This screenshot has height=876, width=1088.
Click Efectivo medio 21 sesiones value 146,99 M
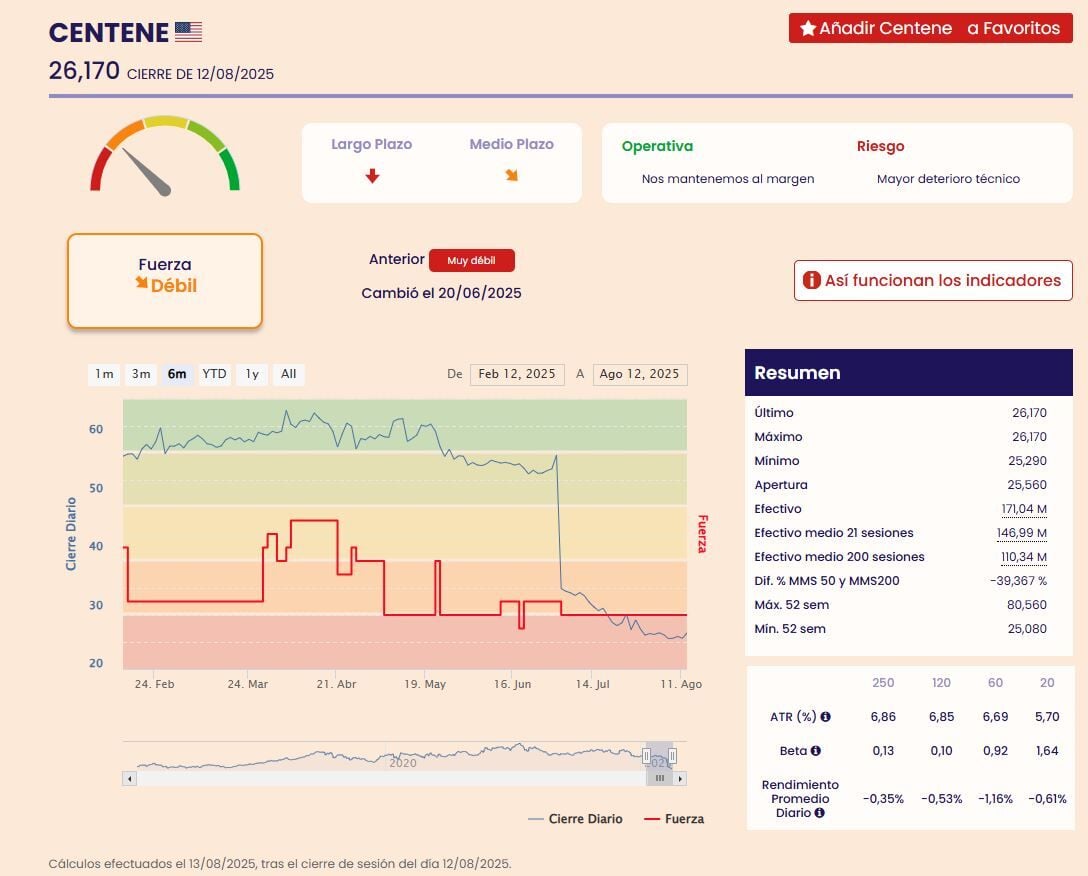click(1021, 533)
